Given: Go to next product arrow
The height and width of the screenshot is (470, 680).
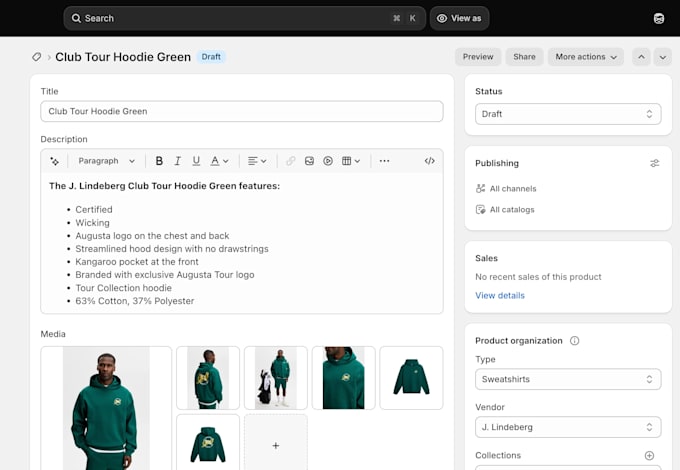Looking at the screenshot, I should [663, 57].
